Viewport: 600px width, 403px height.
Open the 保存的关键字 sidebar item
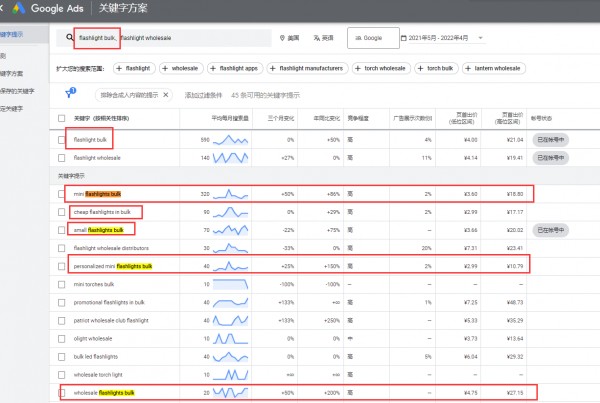17,91
